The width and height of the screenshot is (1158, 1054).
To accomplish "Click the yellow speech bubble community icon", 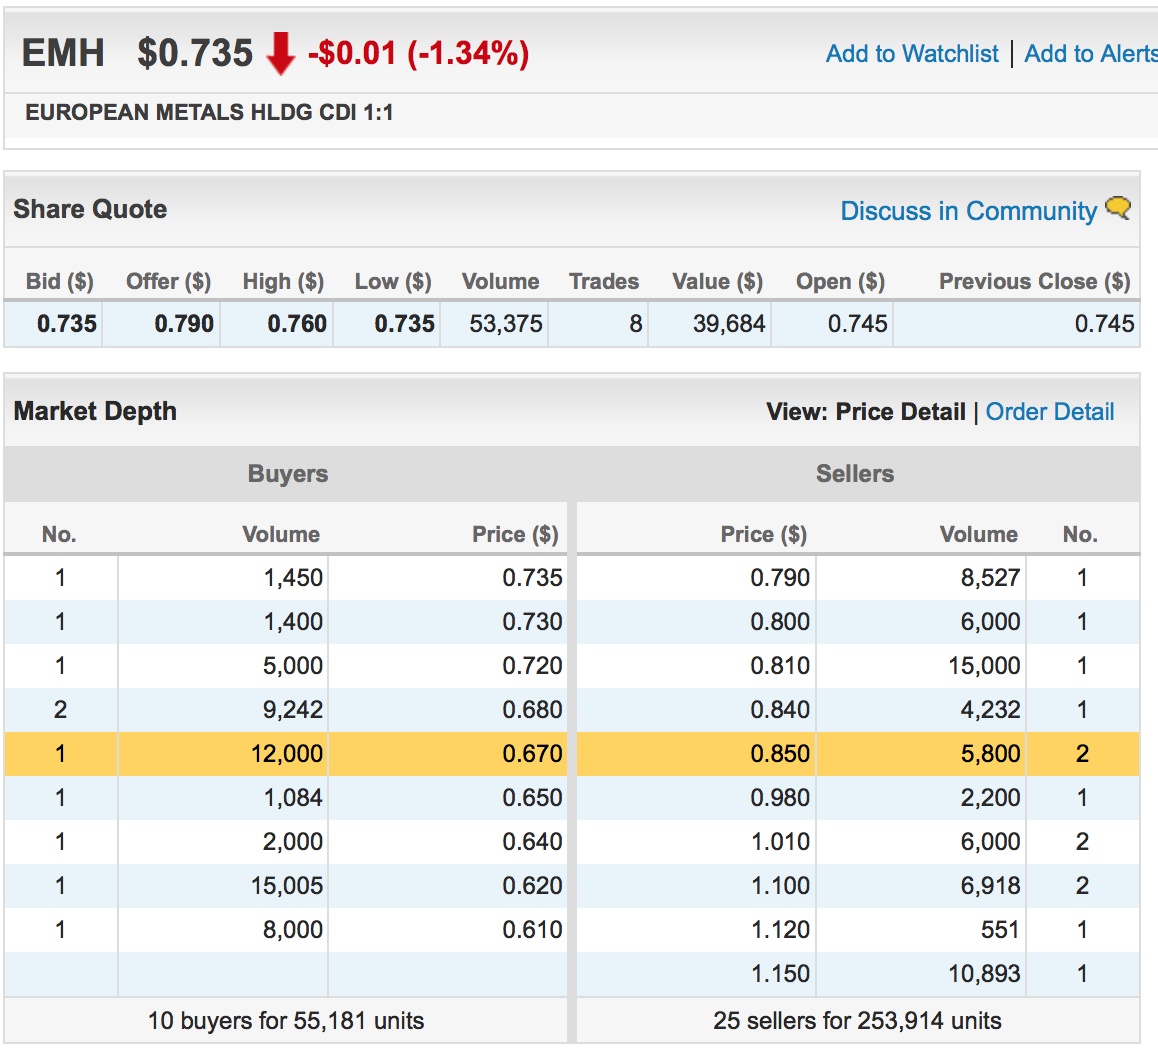I will tap(1118, 208).
